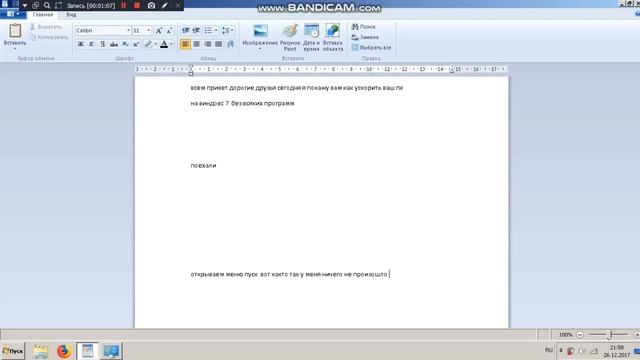The width and height of the screenshot is (640, 360).
Task: Click the volume icon in system tray
Action: 582,351
